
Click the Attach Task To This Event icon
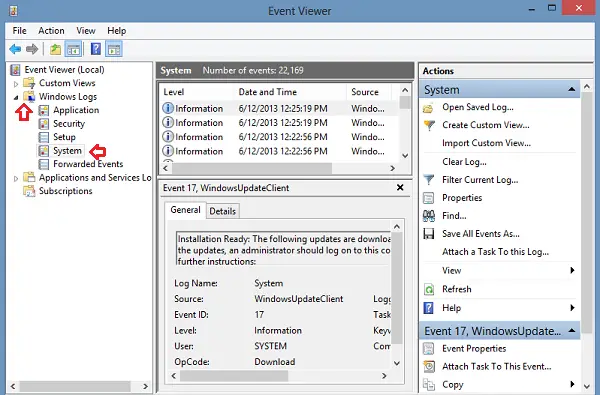click(x=429, y=367)
